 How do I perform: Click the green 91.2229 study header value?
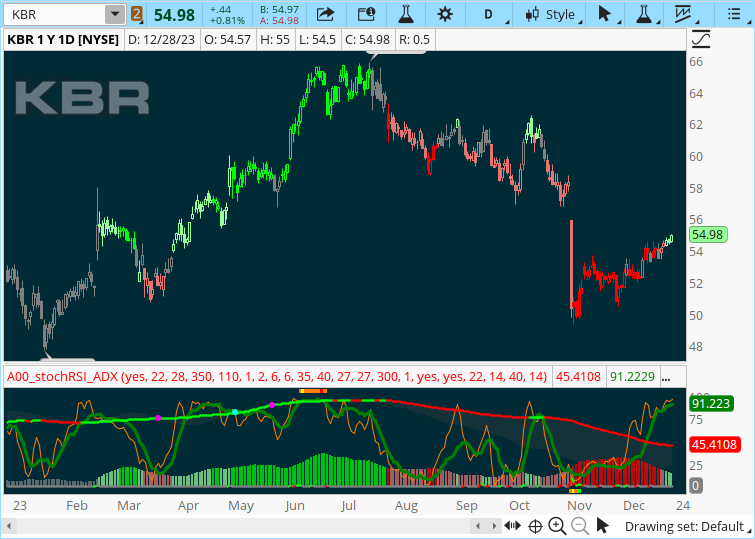point(632,376)
